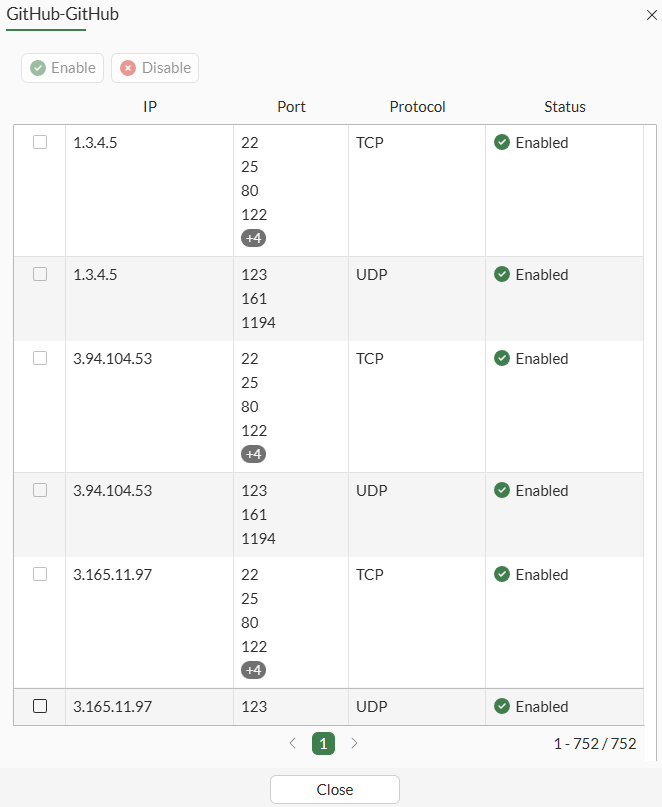Viewport: 662px width, 807px height.
Task: Click Enabled status icon on 1.3.4.5 UDP row
Action: coord(501,274)
